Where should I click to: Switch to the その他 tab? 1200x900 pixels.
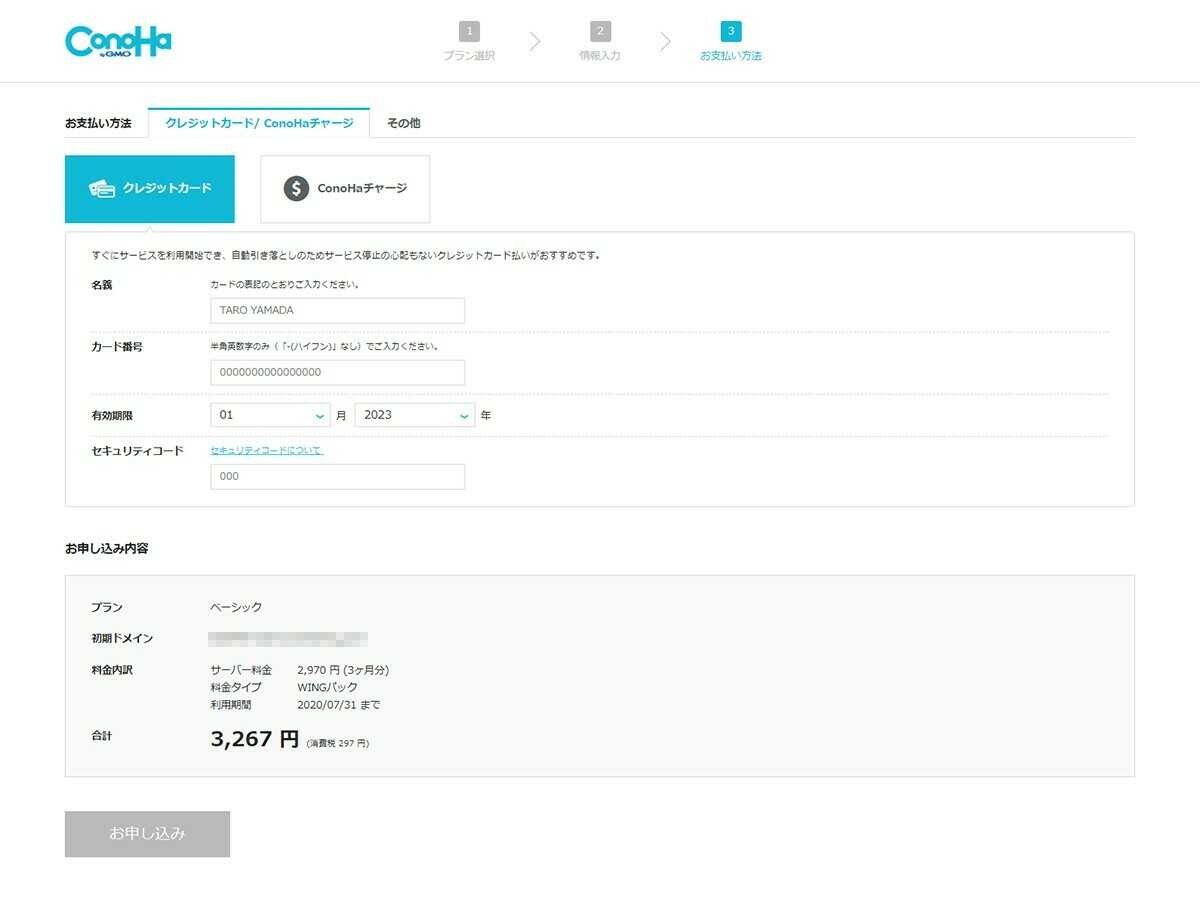pyautogui.click(x=403, y=122)
